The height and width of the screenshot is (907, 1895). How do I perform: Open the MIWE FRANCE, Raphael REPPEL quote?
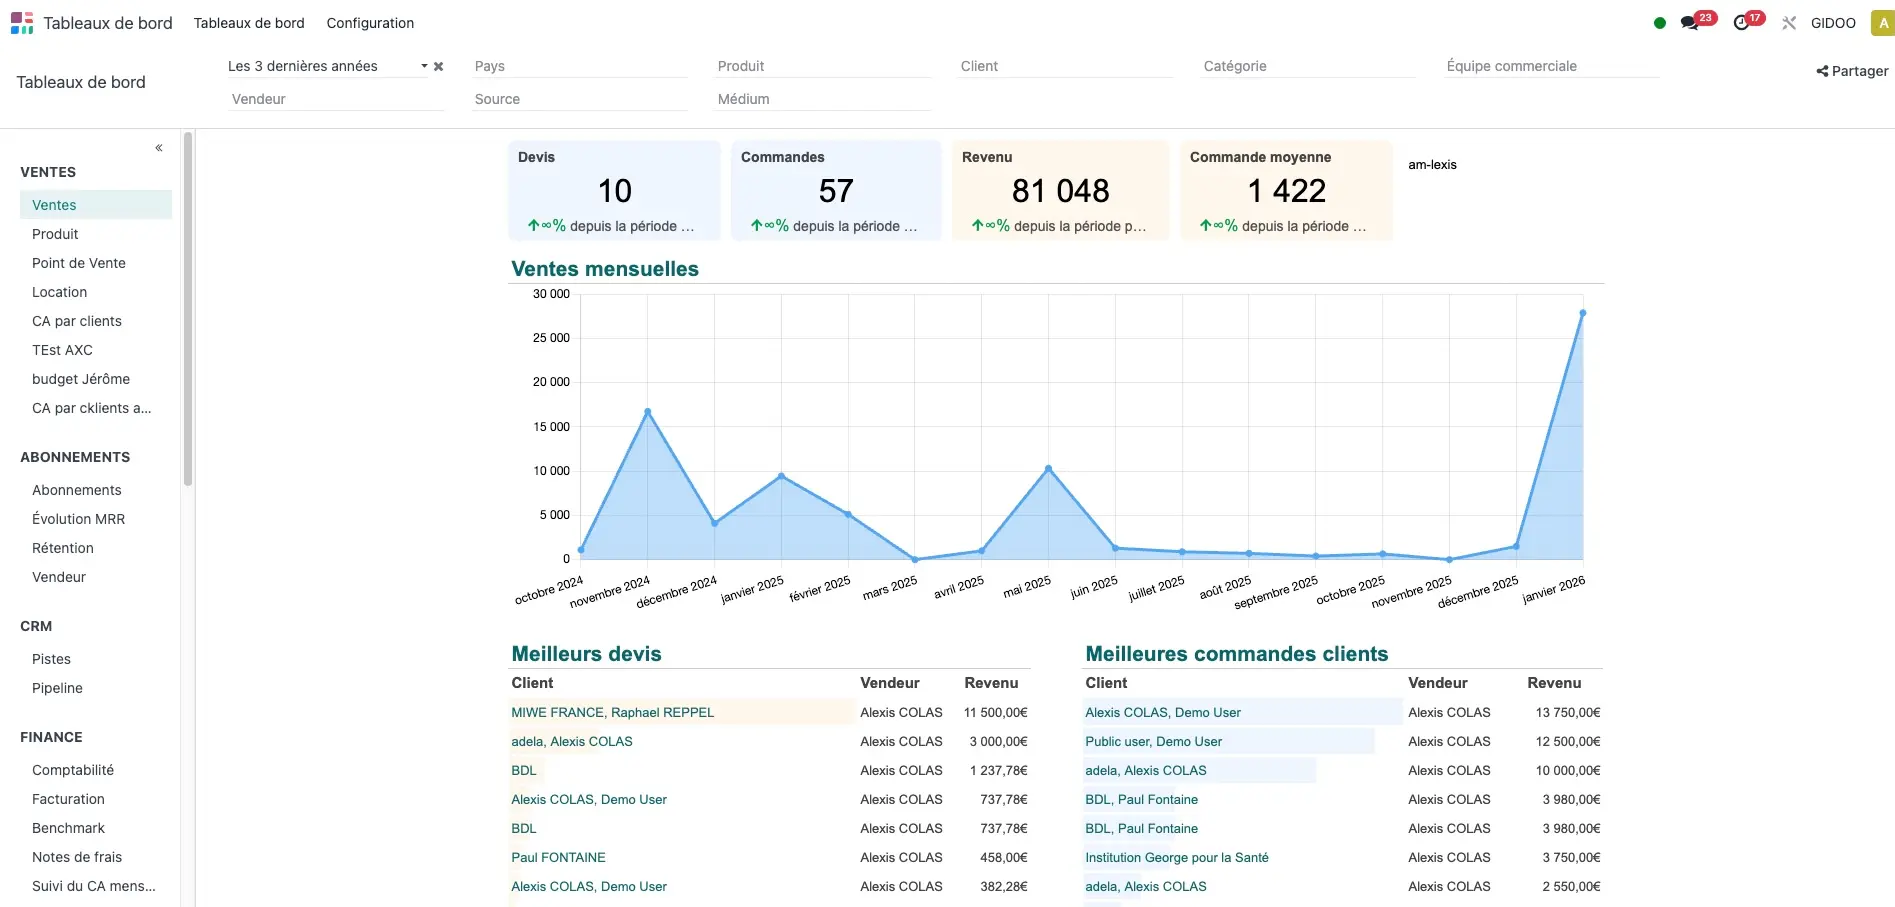pyautogui.click(x=612, y=712)
